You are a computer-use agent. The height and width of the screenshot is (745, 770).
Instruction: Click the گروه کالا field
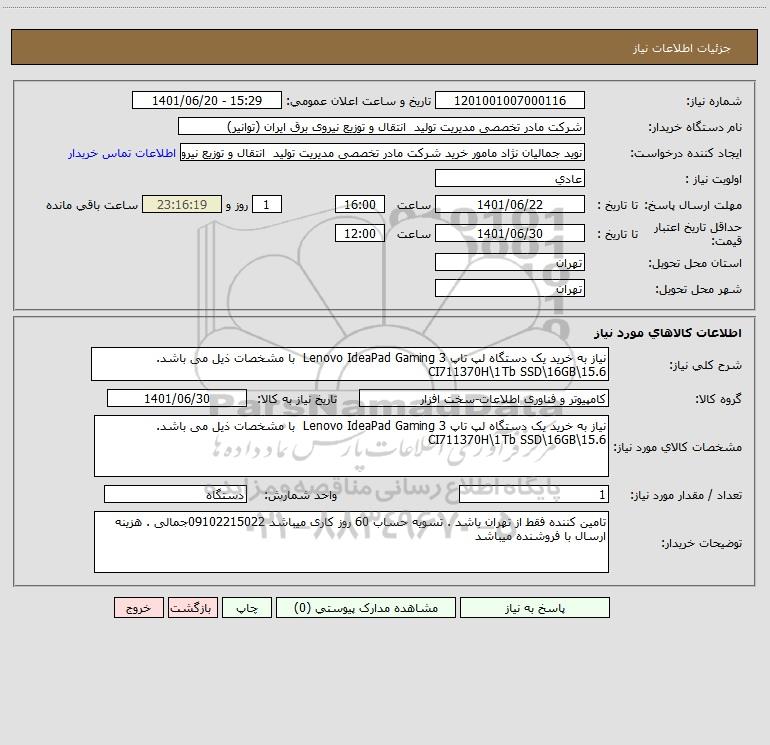[484, 398]
